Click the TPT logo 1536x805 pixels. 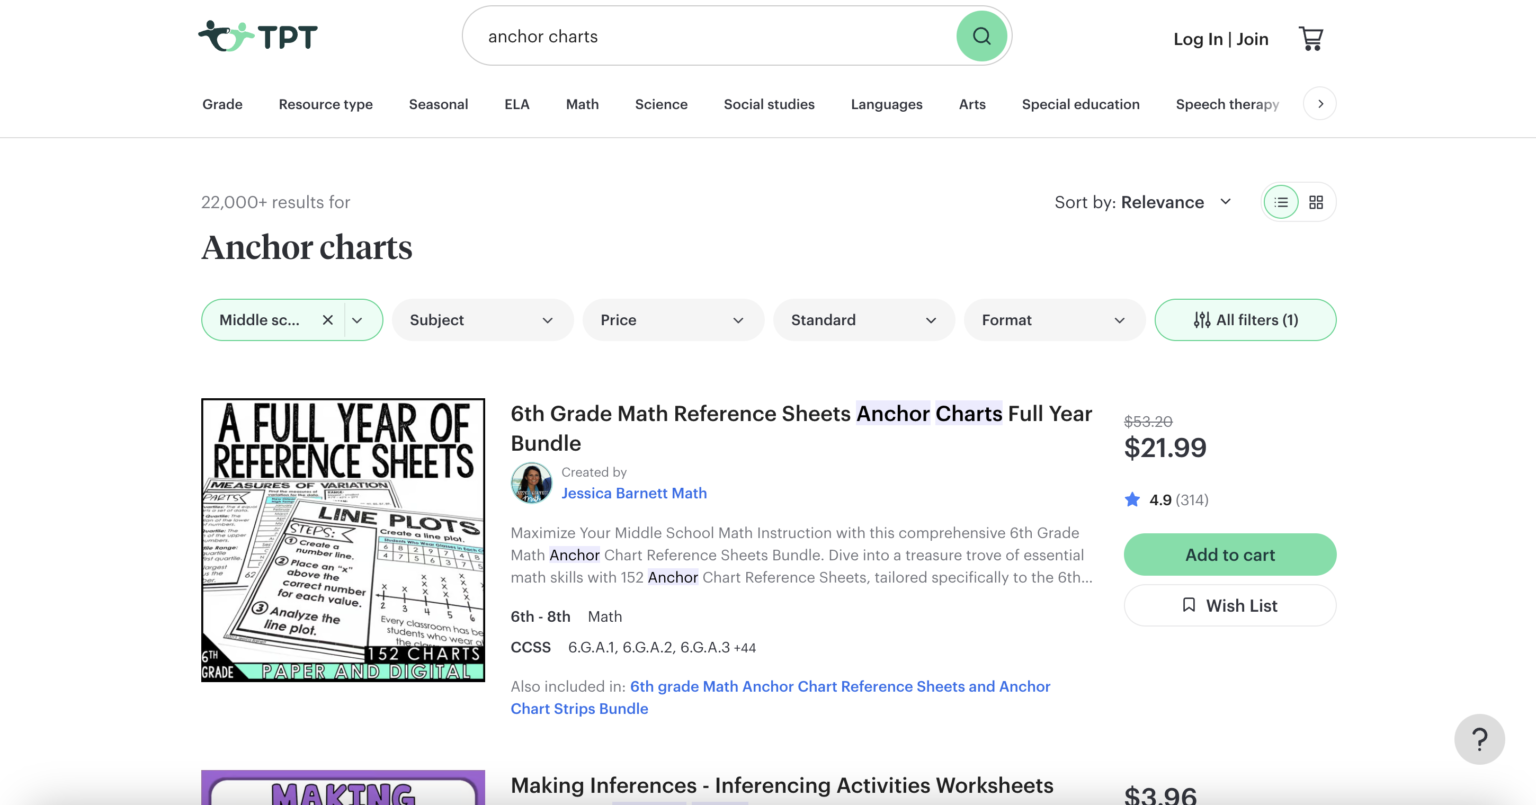pos(258,35)
